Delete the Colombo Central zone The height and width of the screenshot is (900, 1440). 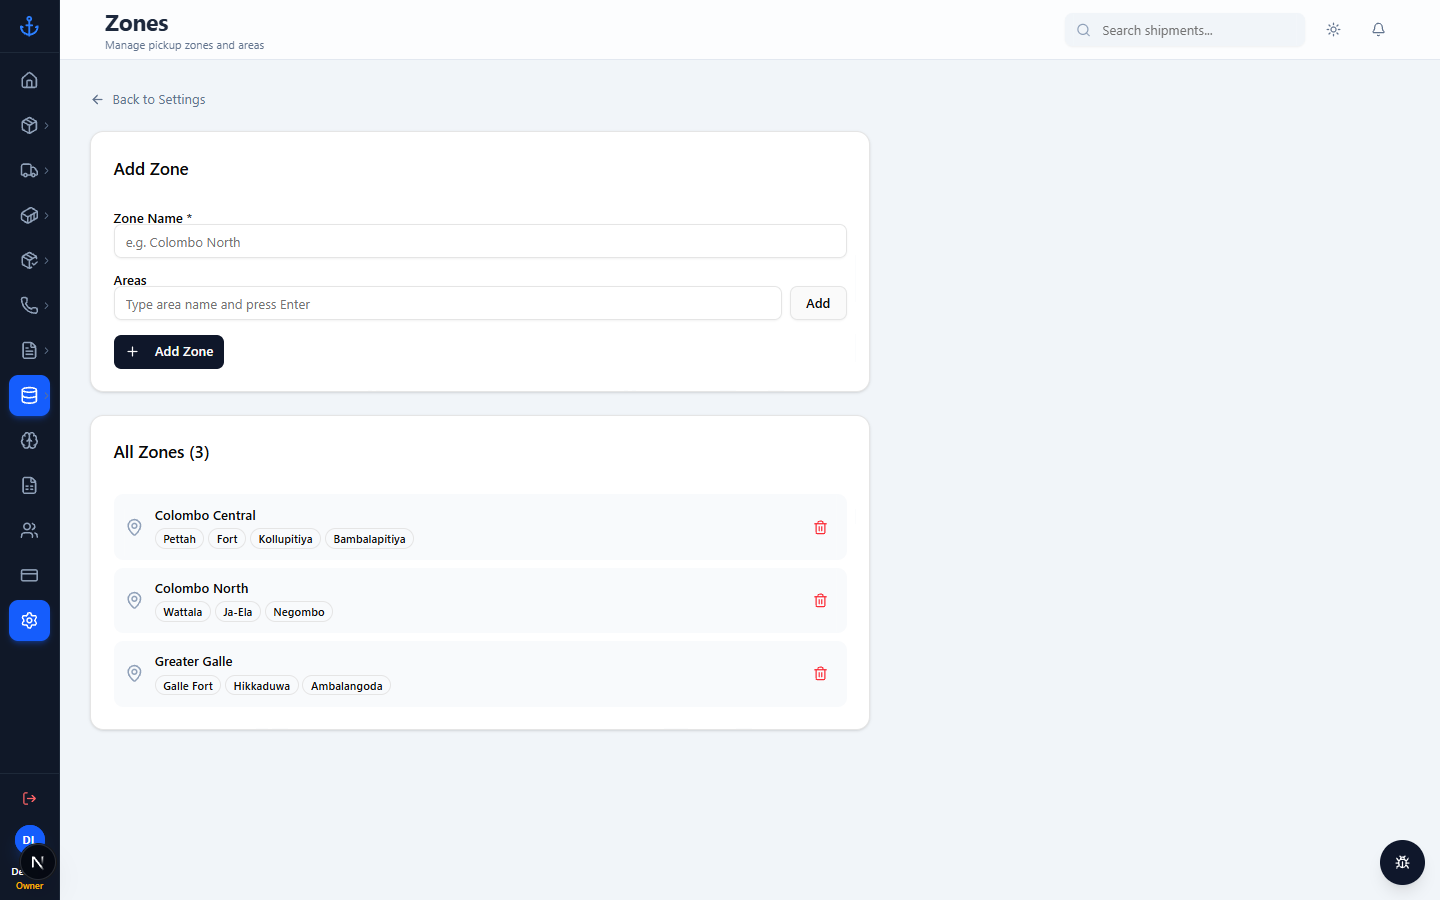[x=820, y=527]
